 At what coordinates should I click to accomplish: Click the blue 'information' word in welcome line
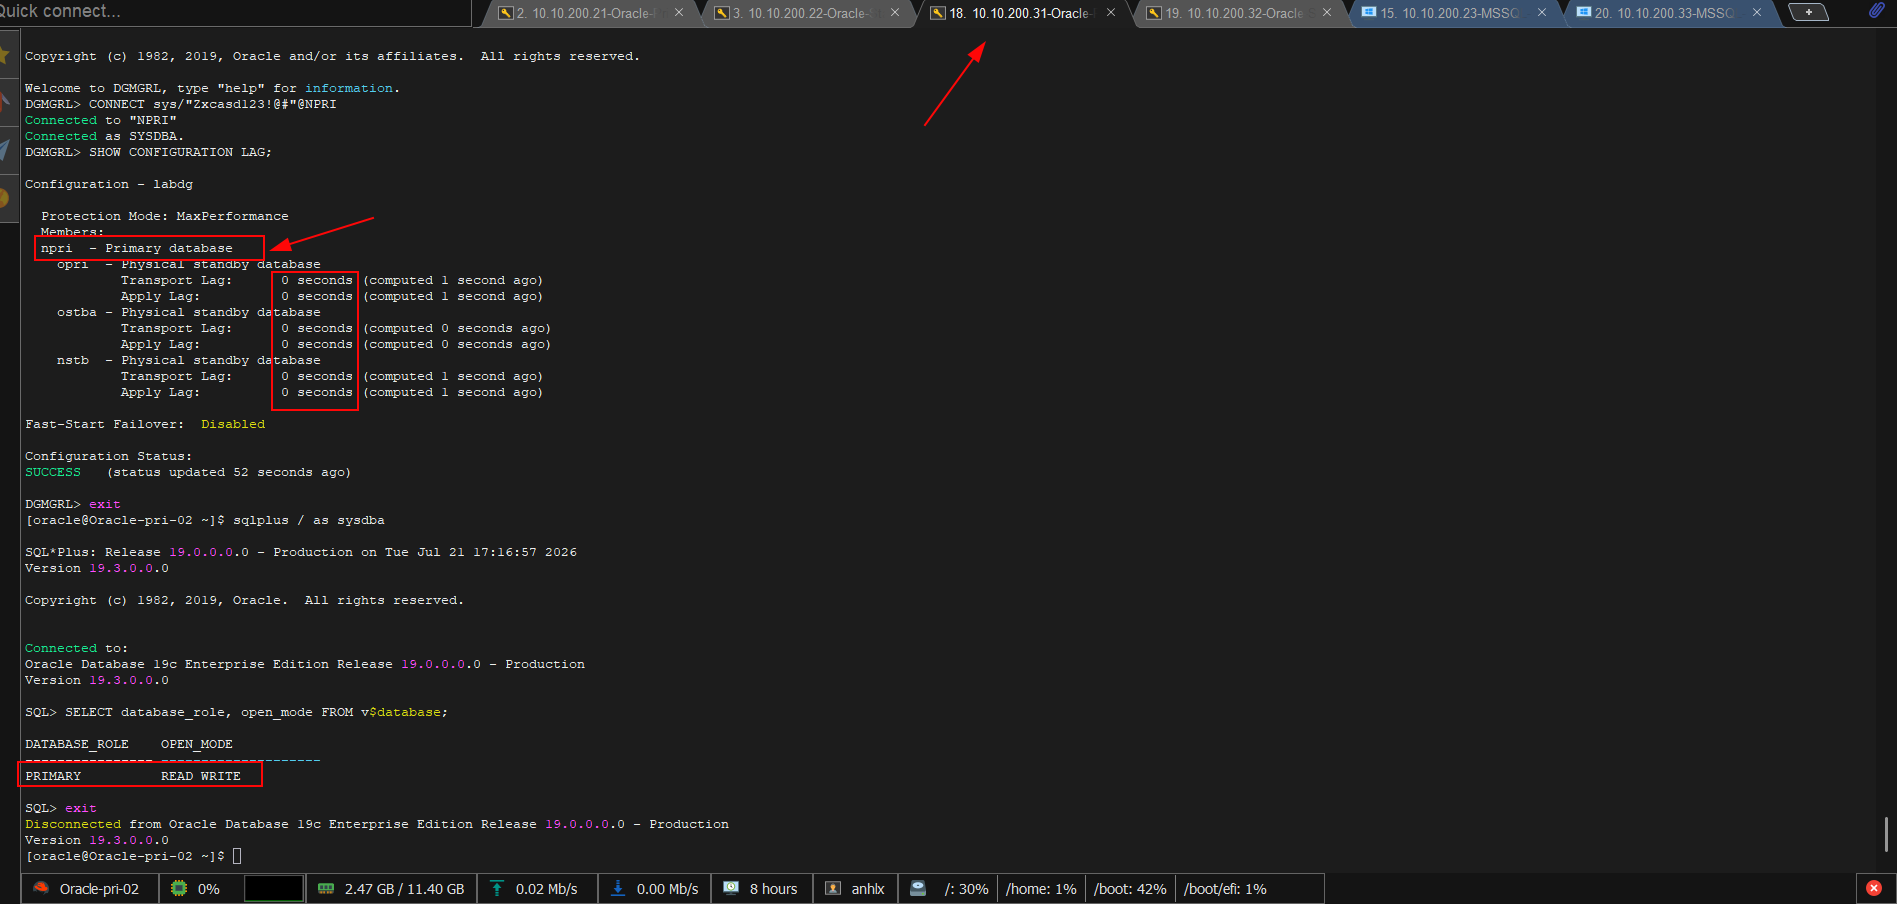tap(349, 88)
